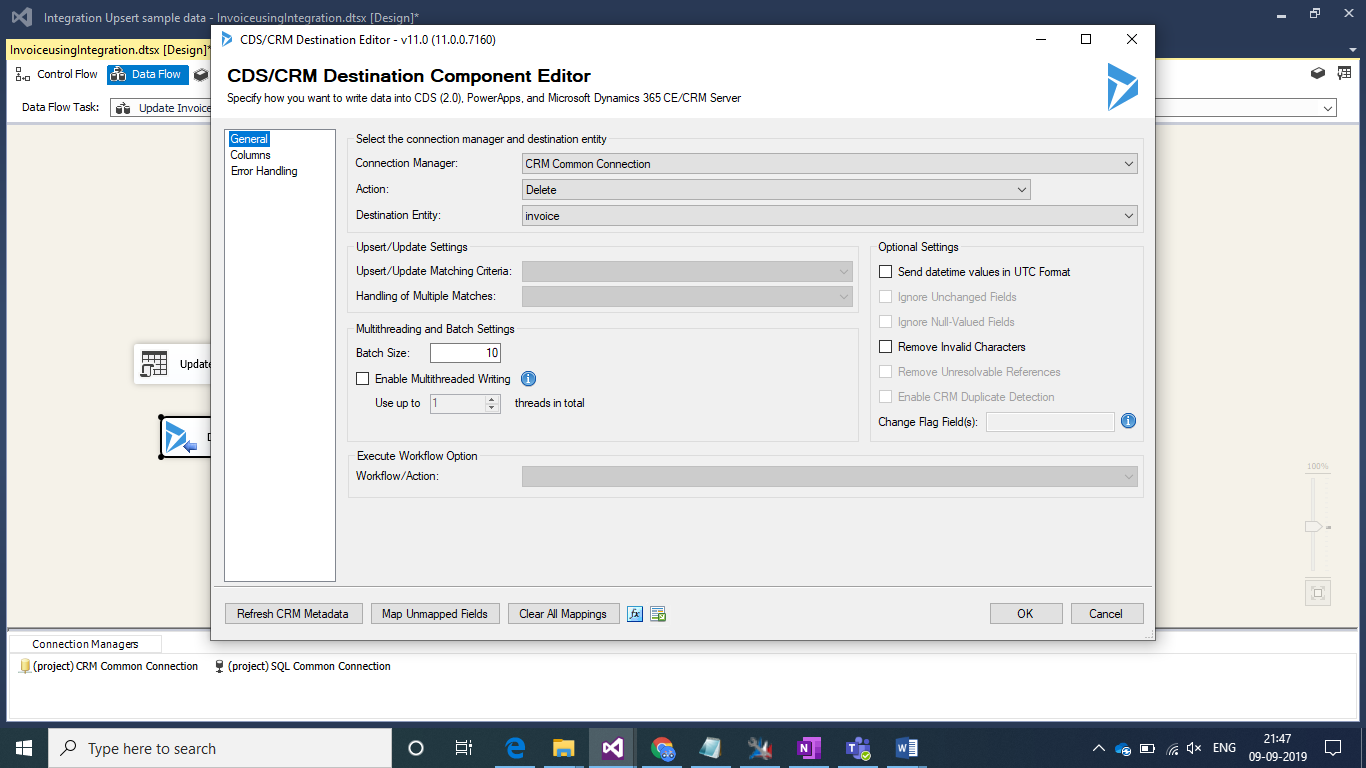Click the Windows taskbar search box

[x=220, y=748]
